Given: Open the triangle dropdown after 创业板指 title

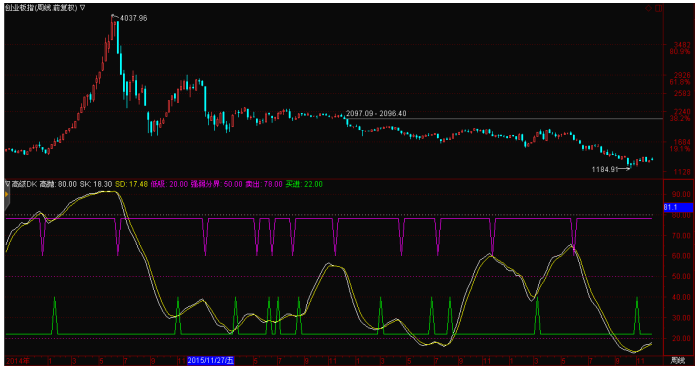Looking at the screenshot, I should point(82,8).
